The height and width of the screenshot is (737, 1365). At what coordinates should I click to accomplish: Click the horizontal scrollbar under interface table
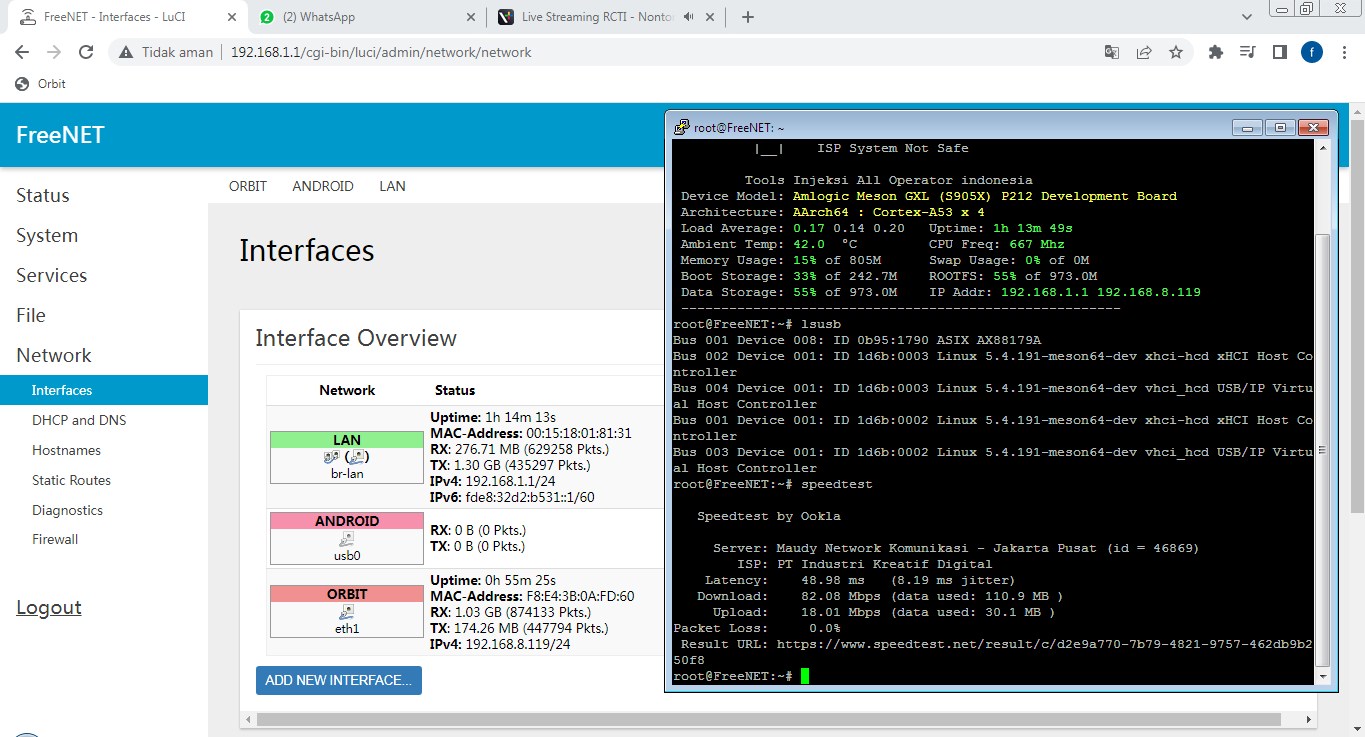click(768, 719)
